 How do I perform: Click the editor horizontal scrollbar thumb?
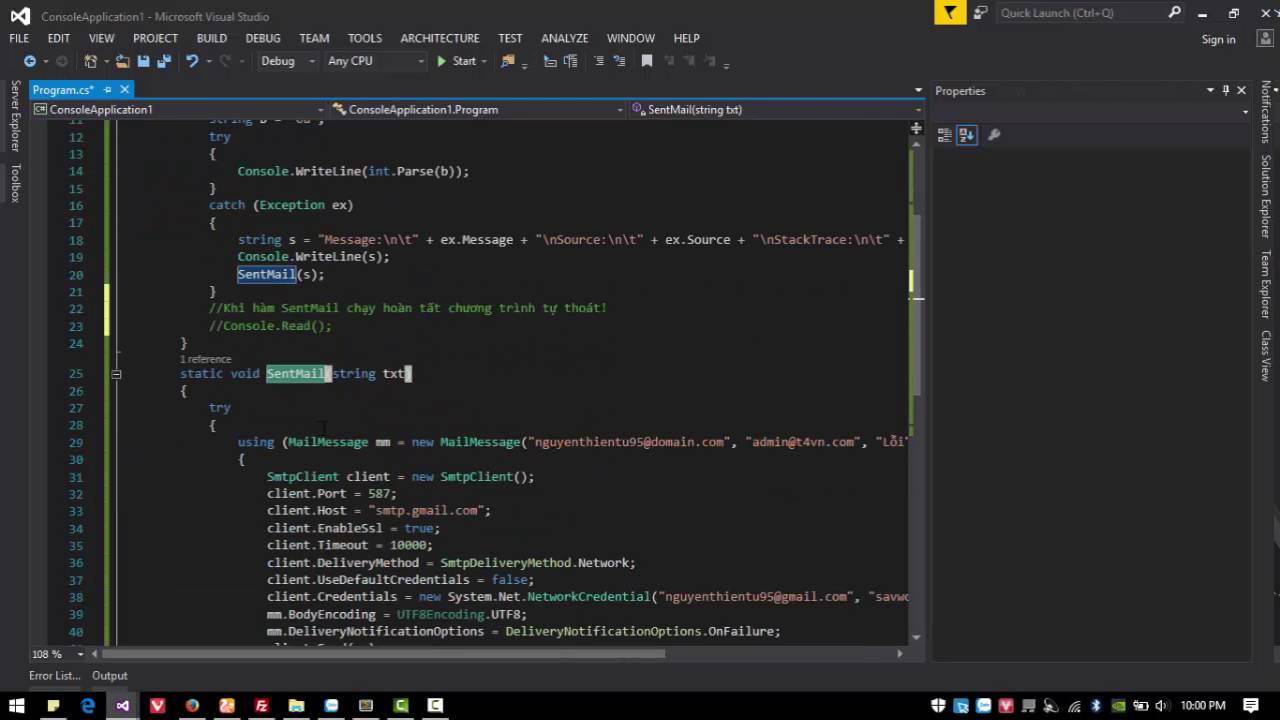(x=383, y=654)
